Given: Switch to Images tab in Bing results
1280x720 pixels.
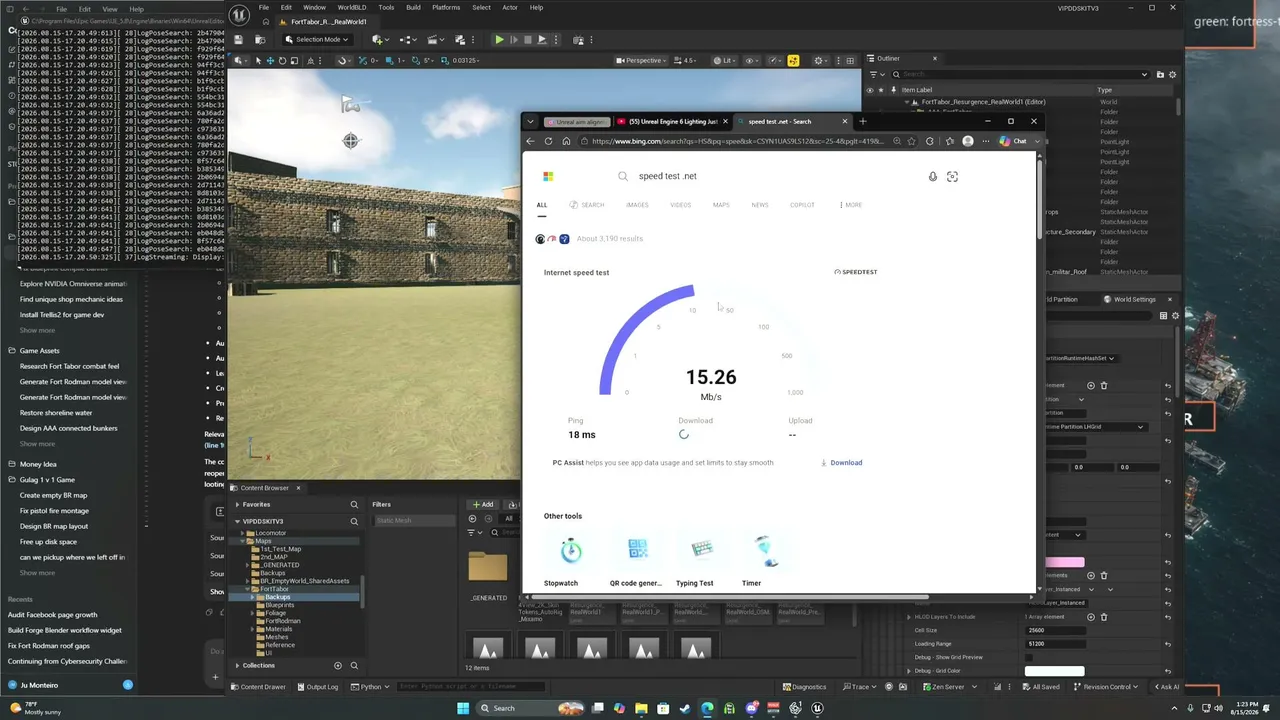Looking at the screenshot, I should (x=637, y=205).
